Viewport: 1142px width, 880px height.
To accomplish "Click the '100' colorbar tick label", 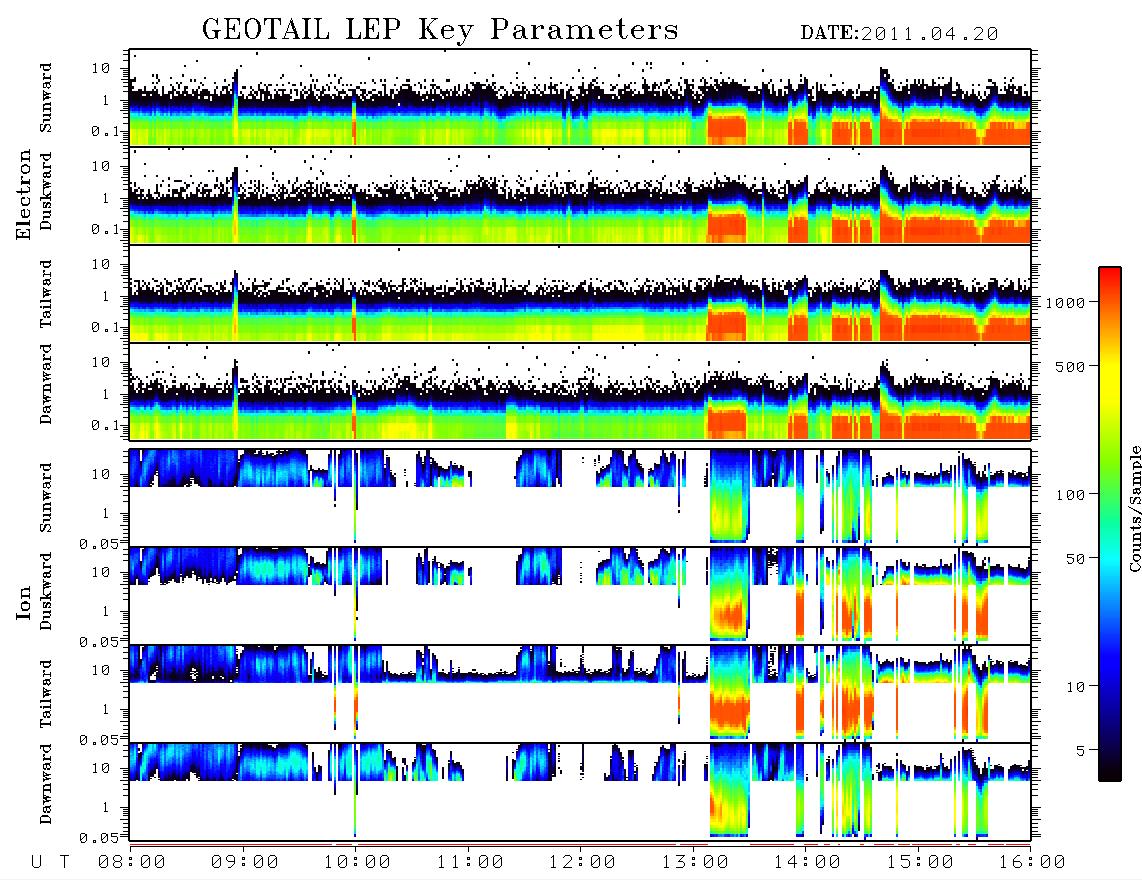I will [1070, 495].
